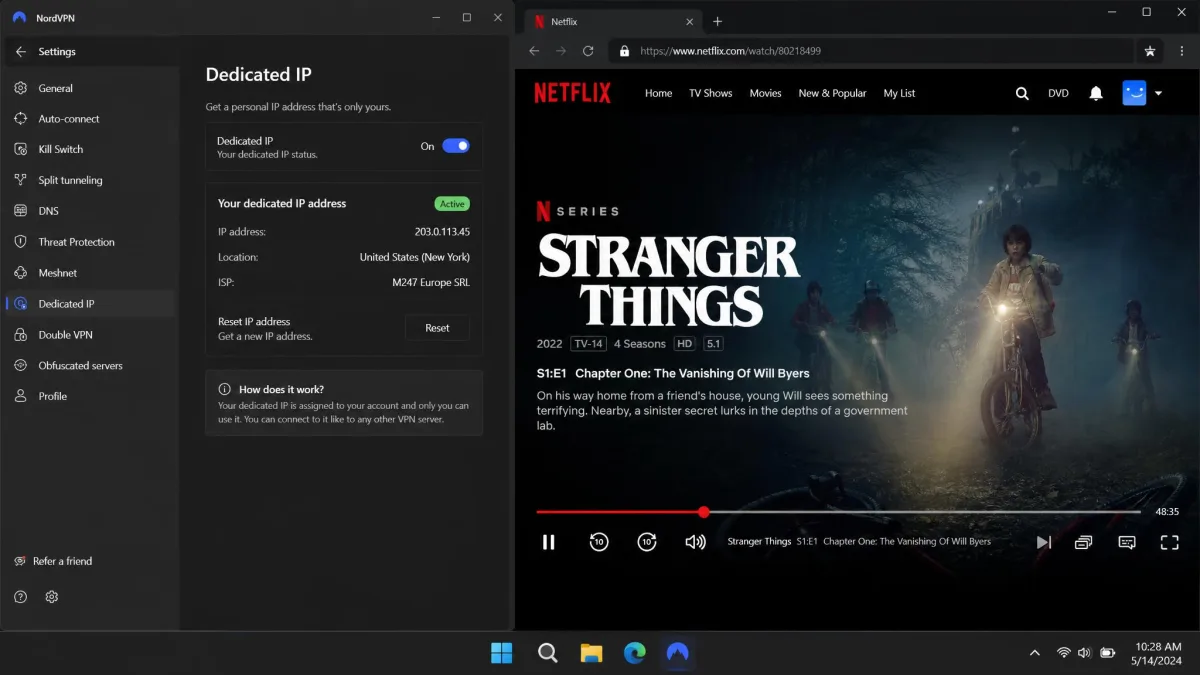
Task: Click the Netflix browser tab
Action: 612,21
